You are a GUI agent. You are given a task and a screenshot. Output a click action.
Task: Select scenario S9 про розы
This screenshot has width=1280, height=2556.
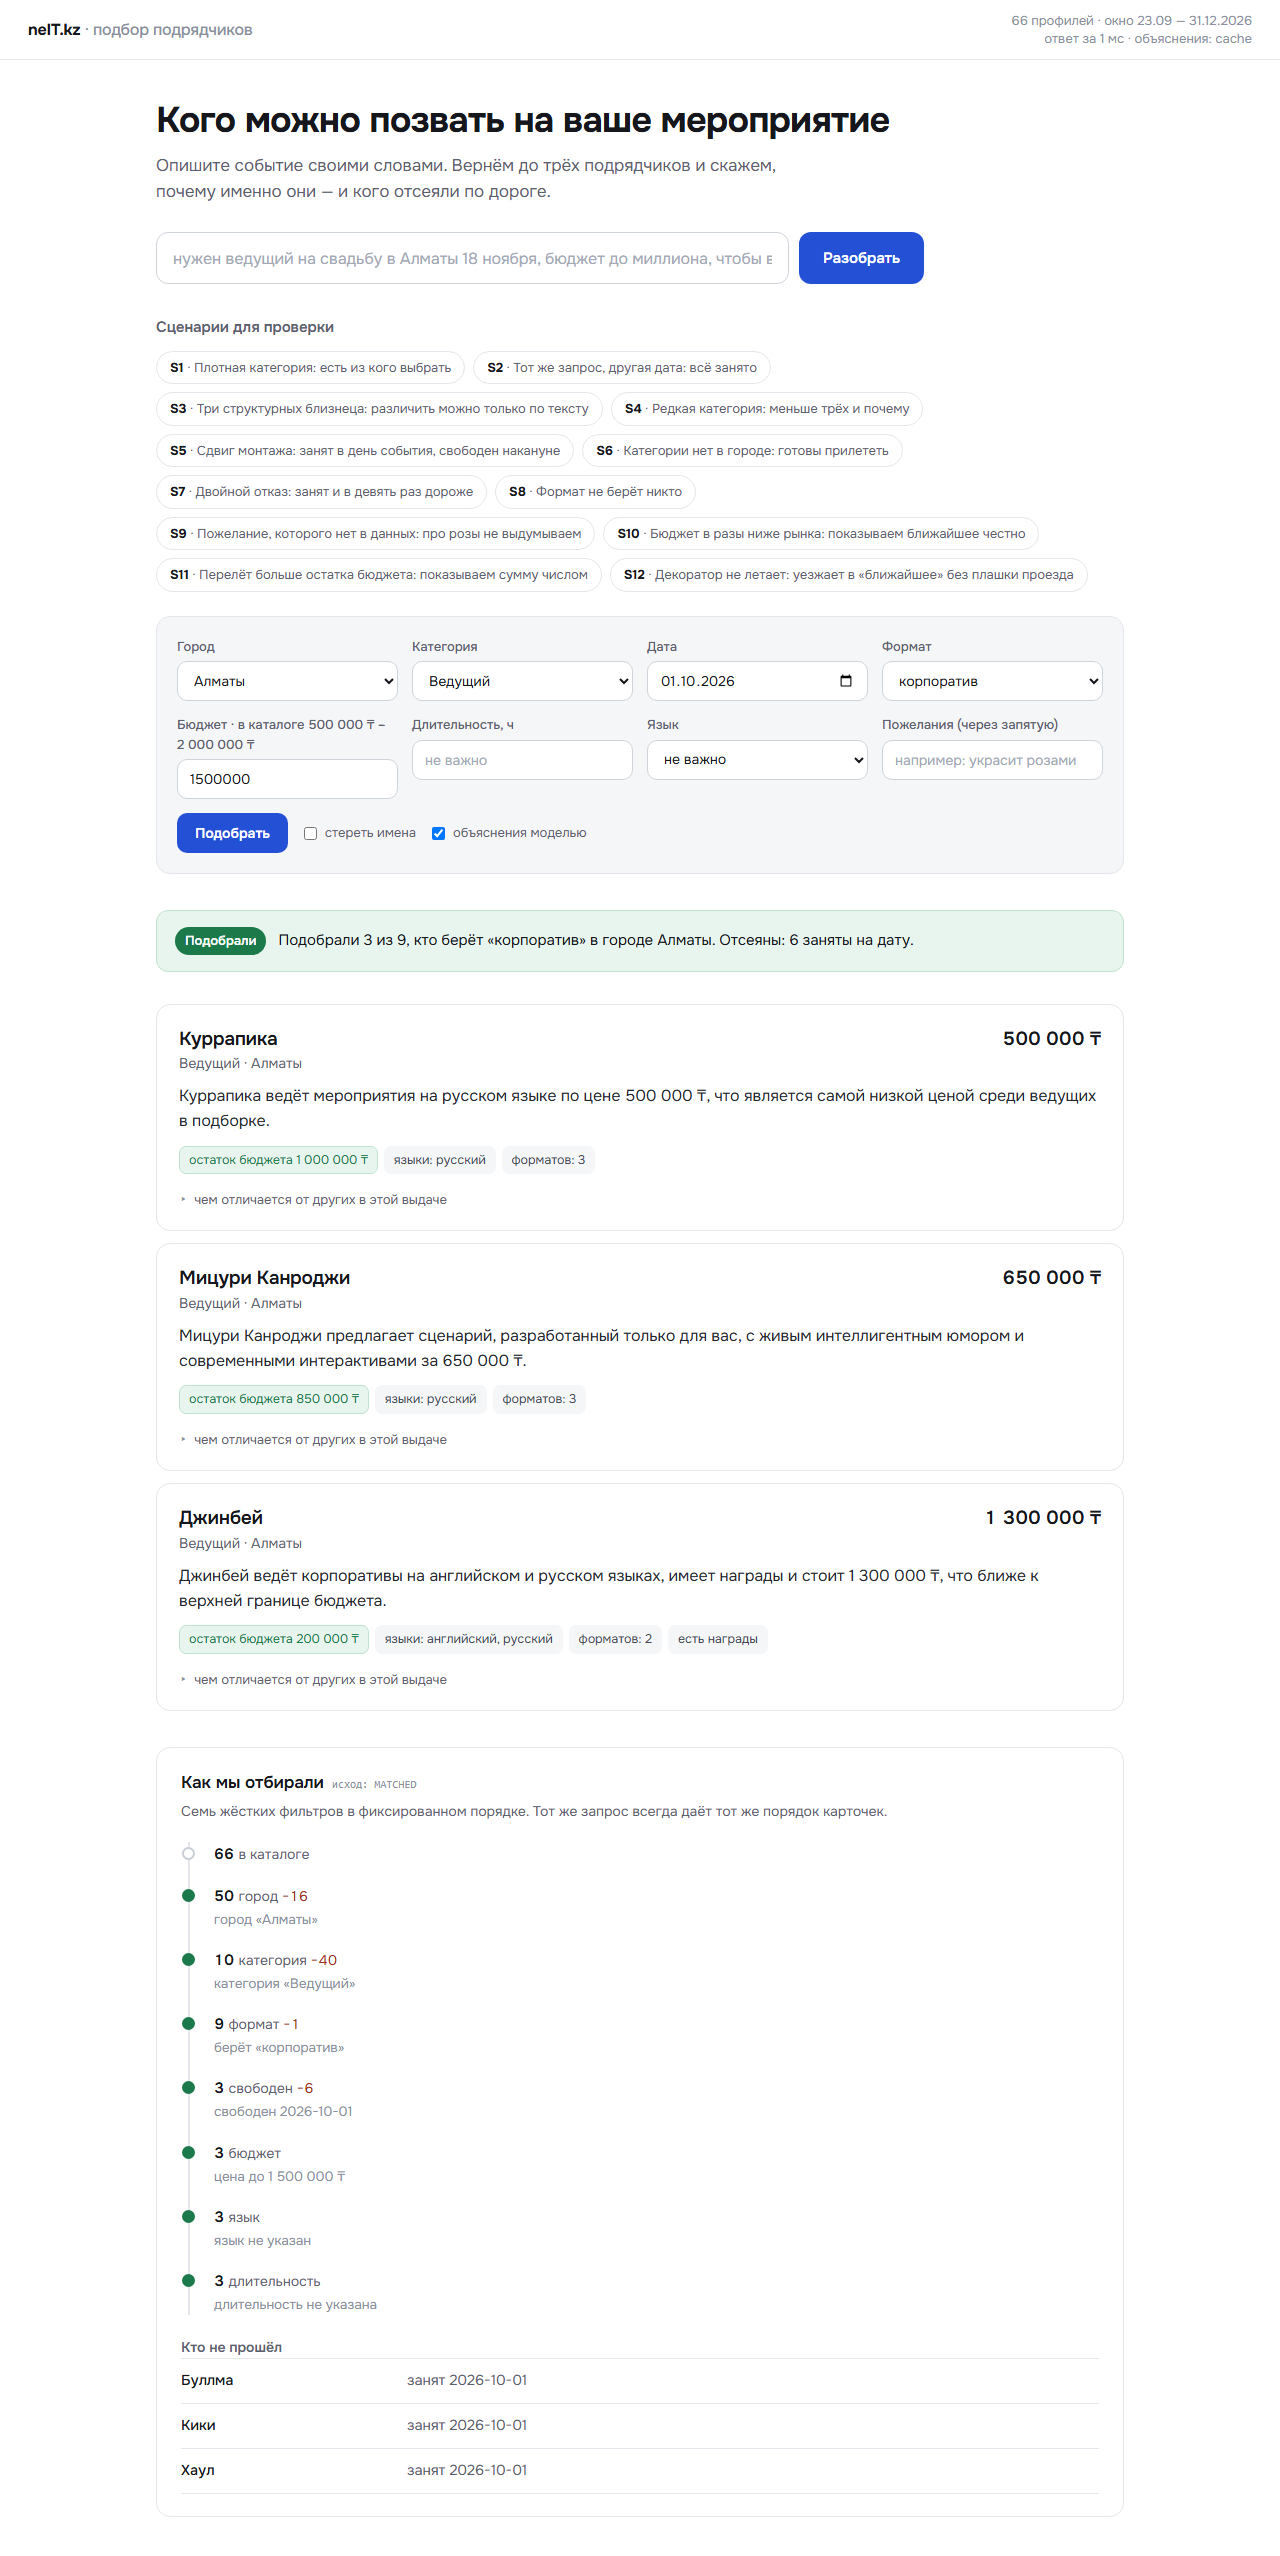375,534
